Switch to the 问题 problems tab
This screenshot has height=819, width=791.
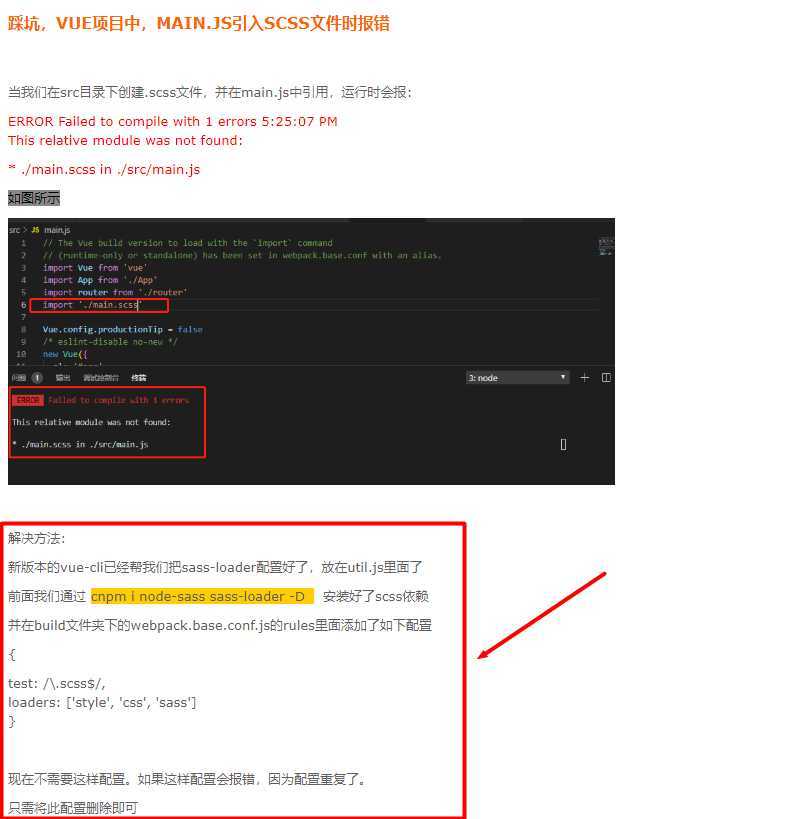(19, 378)
